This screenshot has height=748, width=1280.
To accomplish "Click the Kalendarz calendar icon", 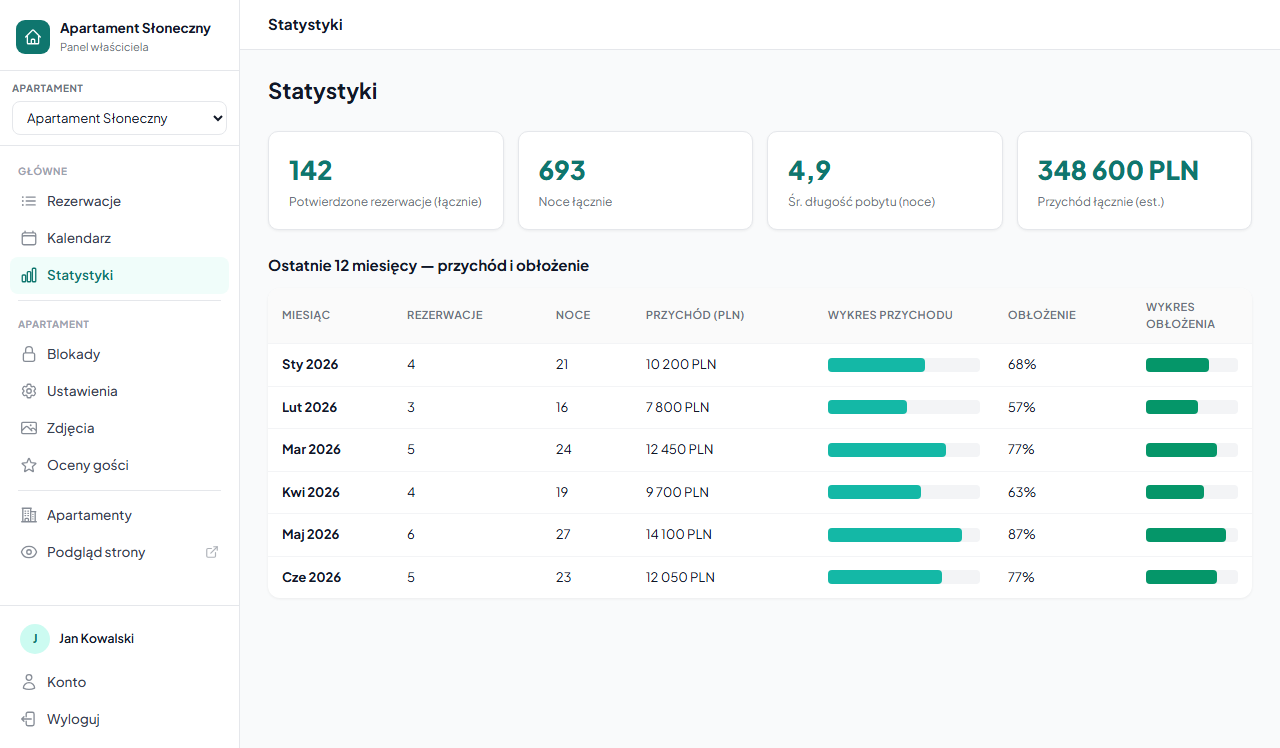I will click(29, 238).
